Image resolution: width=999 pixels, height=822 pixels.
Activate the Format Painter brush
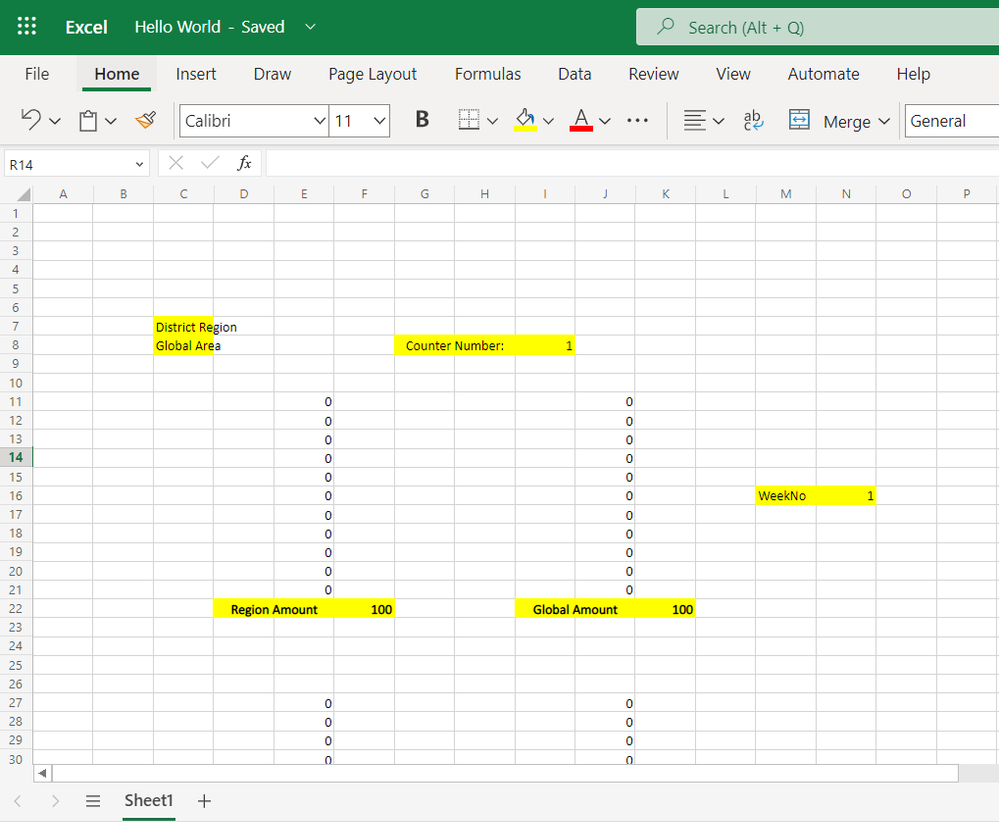pos(146,120)
